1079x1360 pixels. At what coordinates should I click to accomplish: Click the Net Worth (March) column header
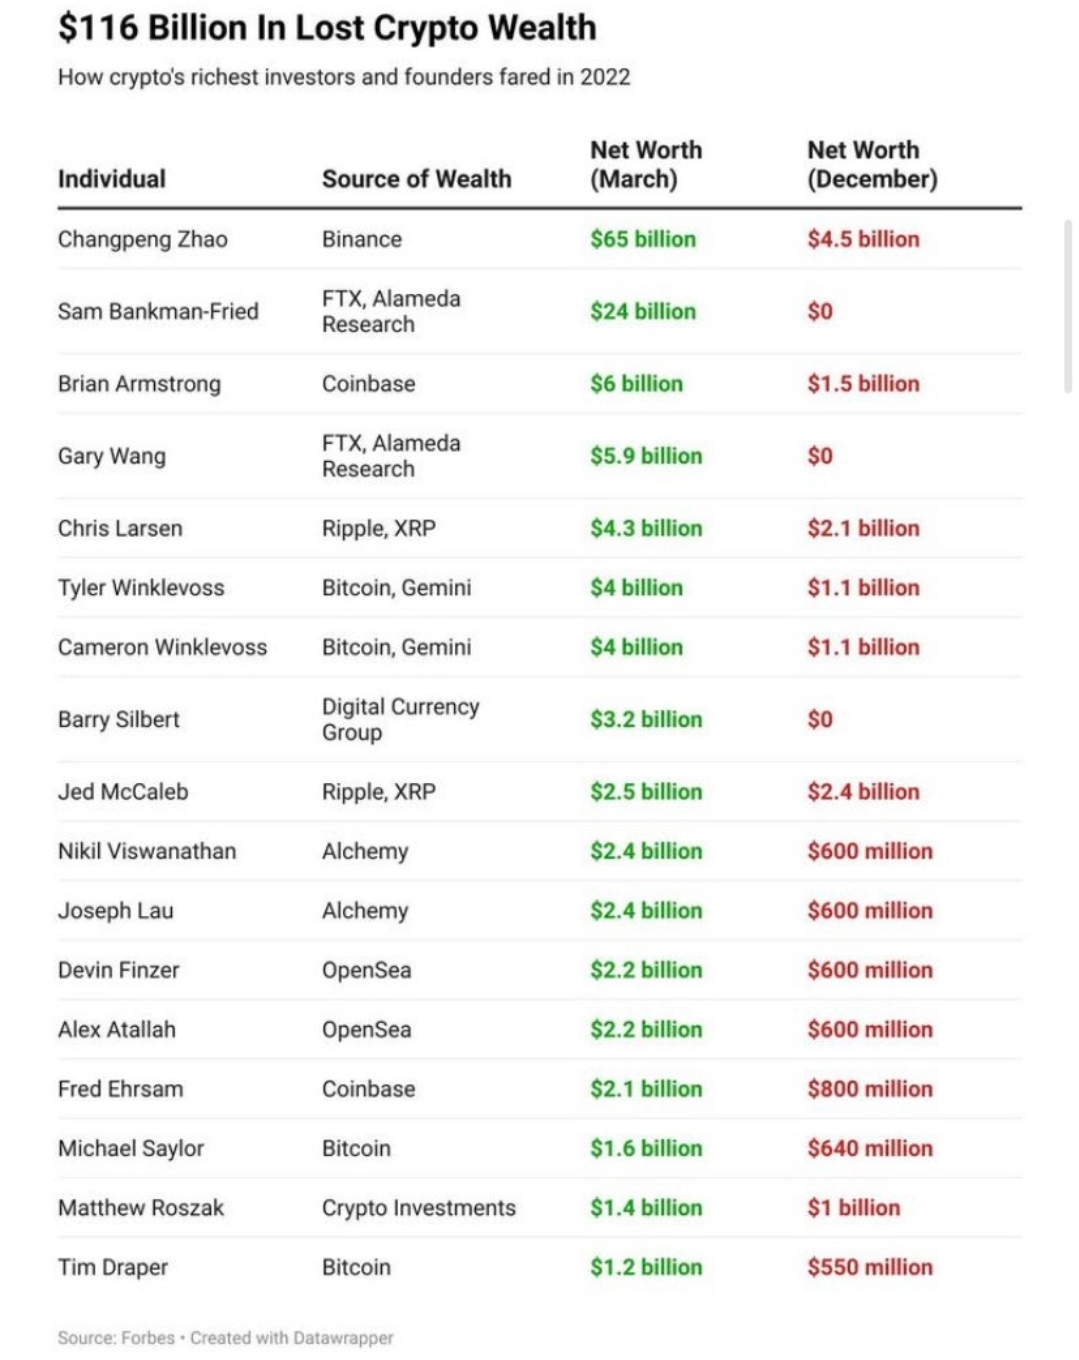click(x=646, y=165)
